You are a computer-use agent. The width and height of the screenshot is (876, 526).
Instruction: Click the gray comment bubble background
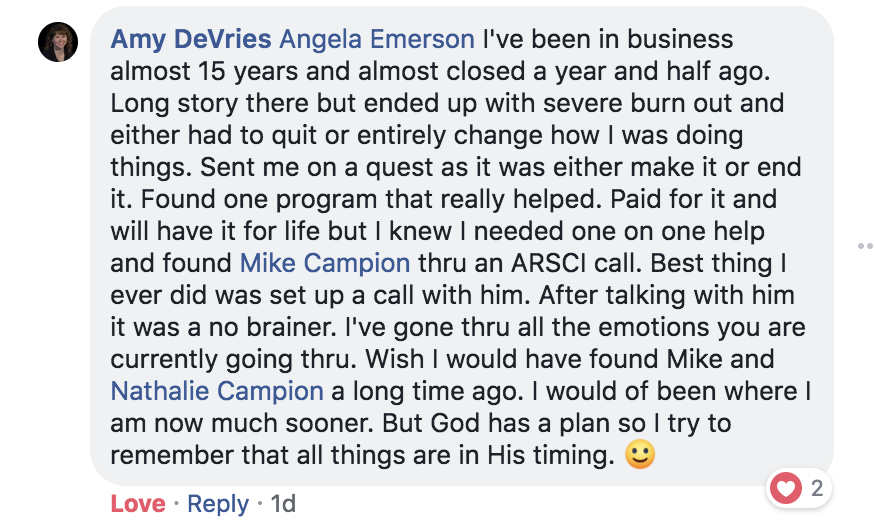tap(462, 246)
